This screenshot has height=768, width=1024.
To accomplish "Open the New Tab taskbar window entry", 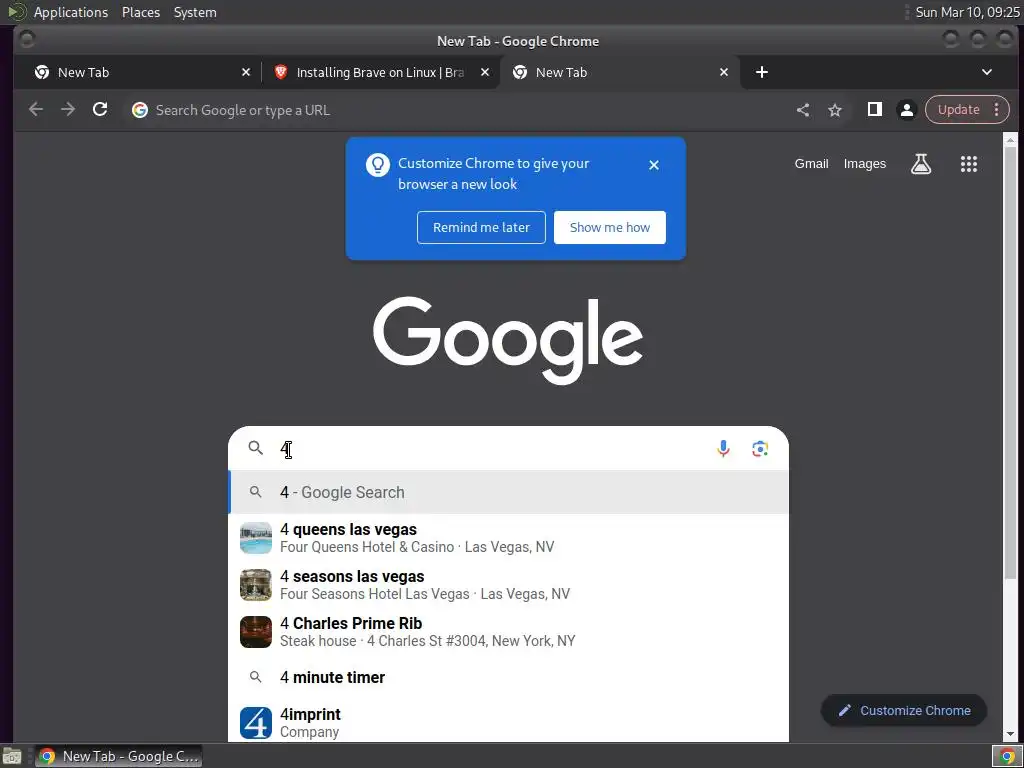I will tap(118, 756).
